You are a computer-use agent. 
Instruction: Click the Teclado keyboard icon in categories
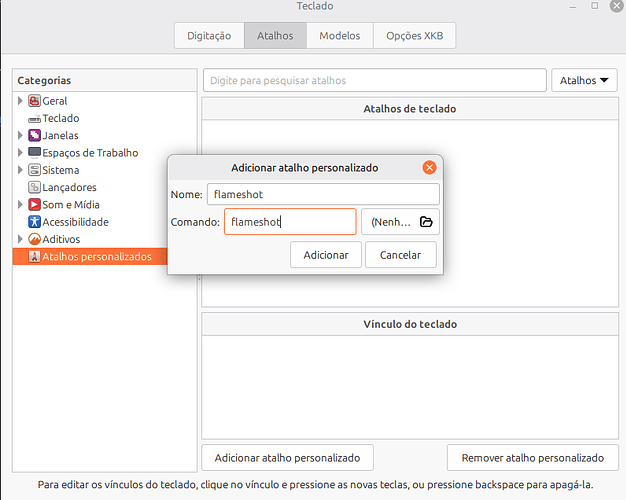34,118
